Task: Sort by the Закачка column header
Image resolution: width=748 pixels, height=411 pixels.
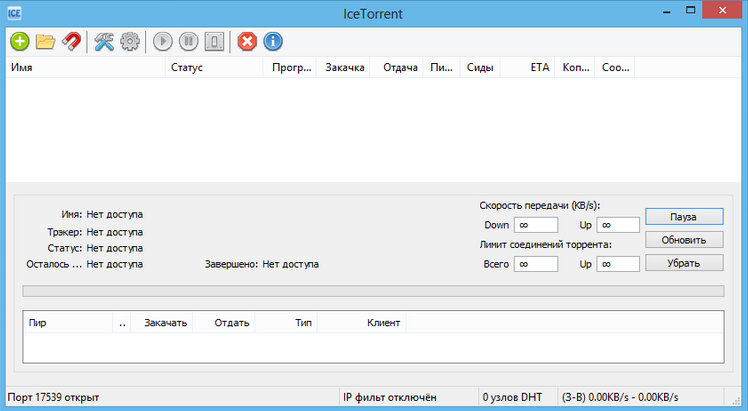Action: [343, 67]
